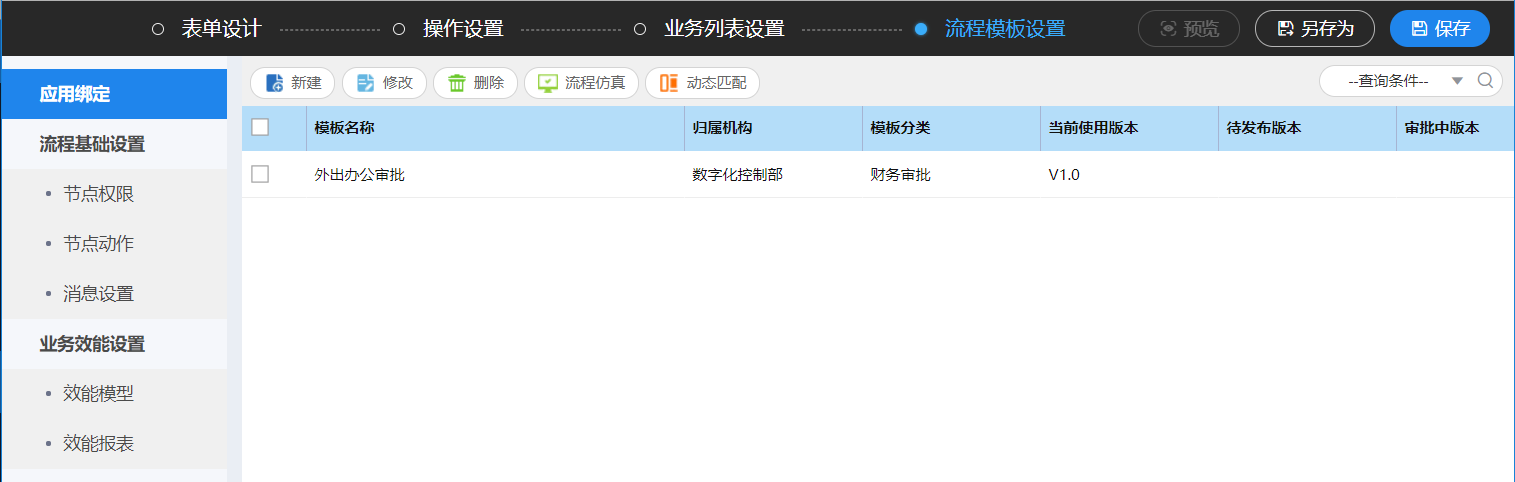Go to the 业务列表设置 step
Screen dimensions: 1515x482
coord(724,28)
